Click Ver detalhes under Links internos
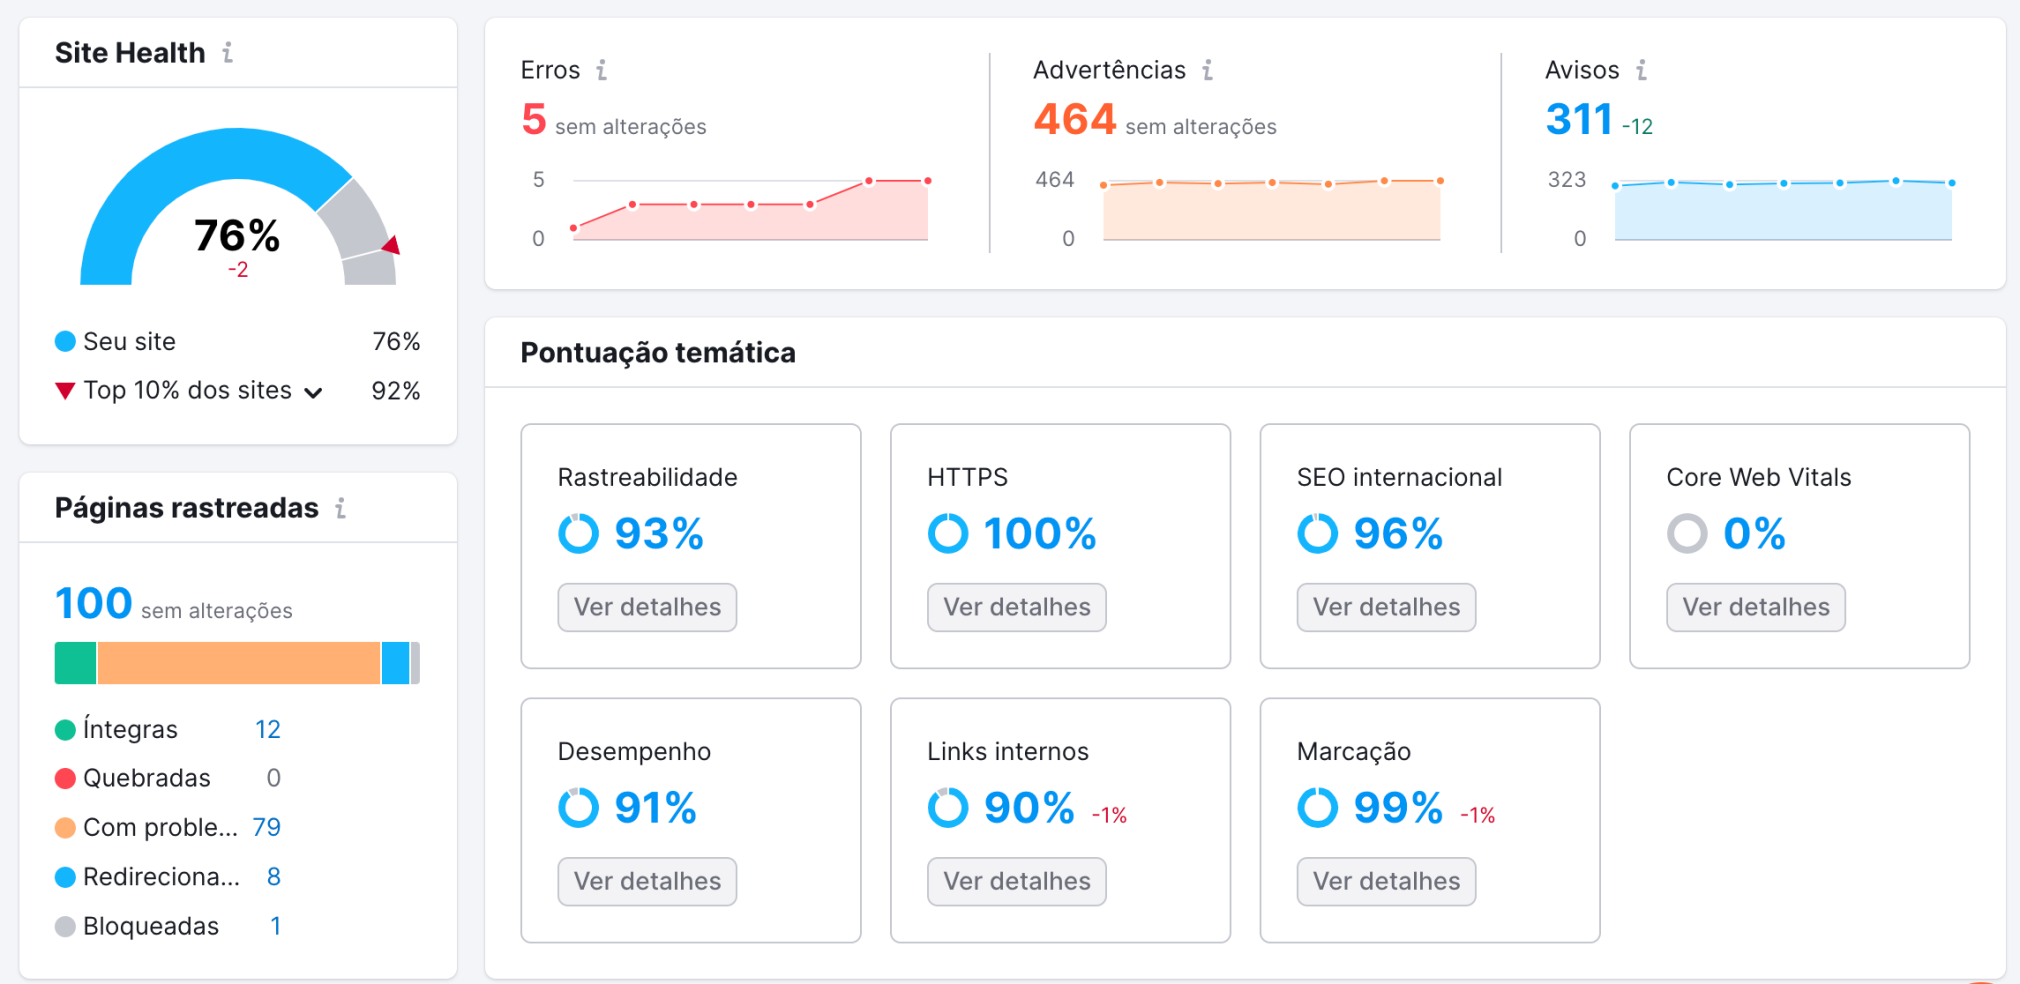This screenshot has width=2020, height=984. point(1016,881)
